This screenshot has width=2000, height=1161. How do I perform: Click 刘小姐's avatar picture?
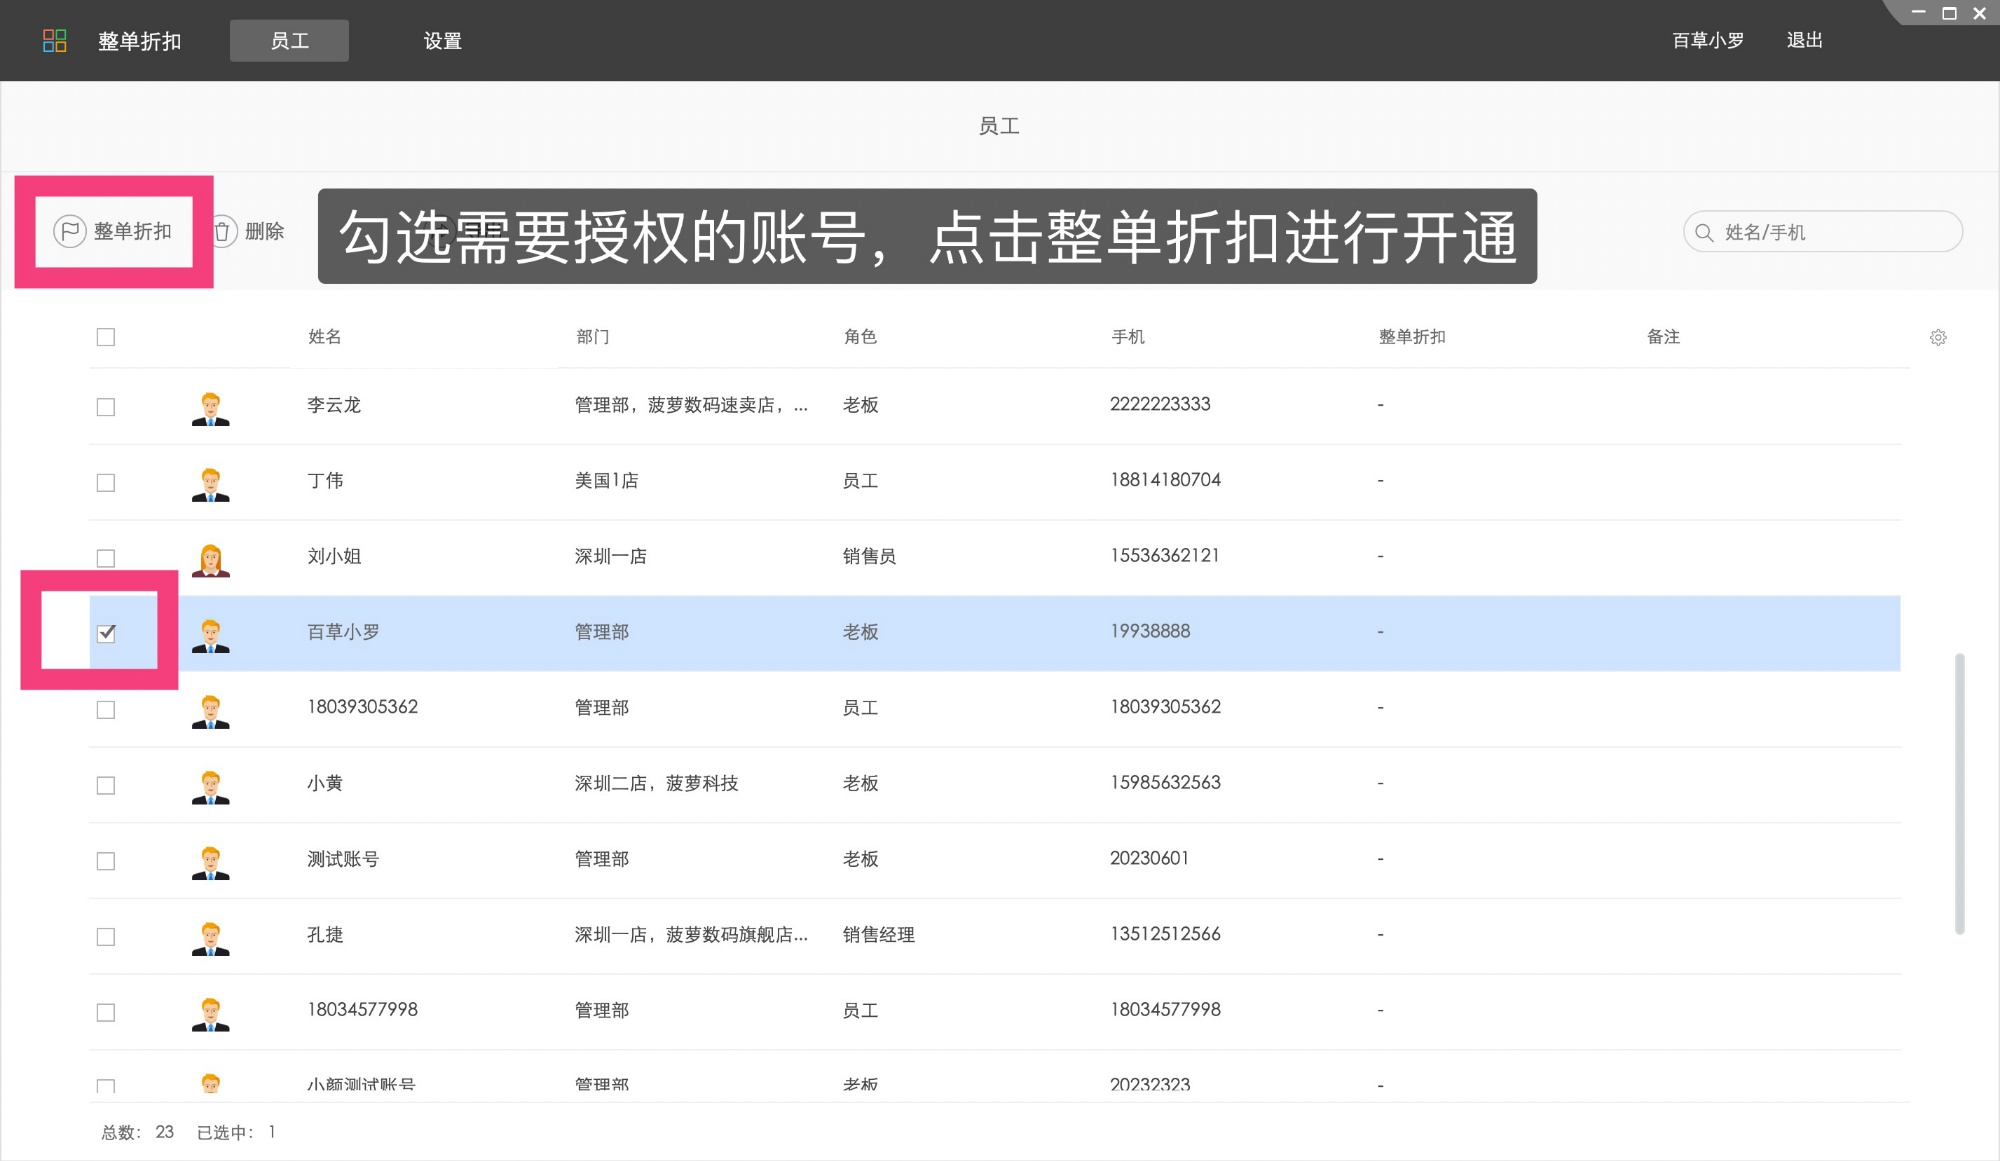tap(210, 558)
